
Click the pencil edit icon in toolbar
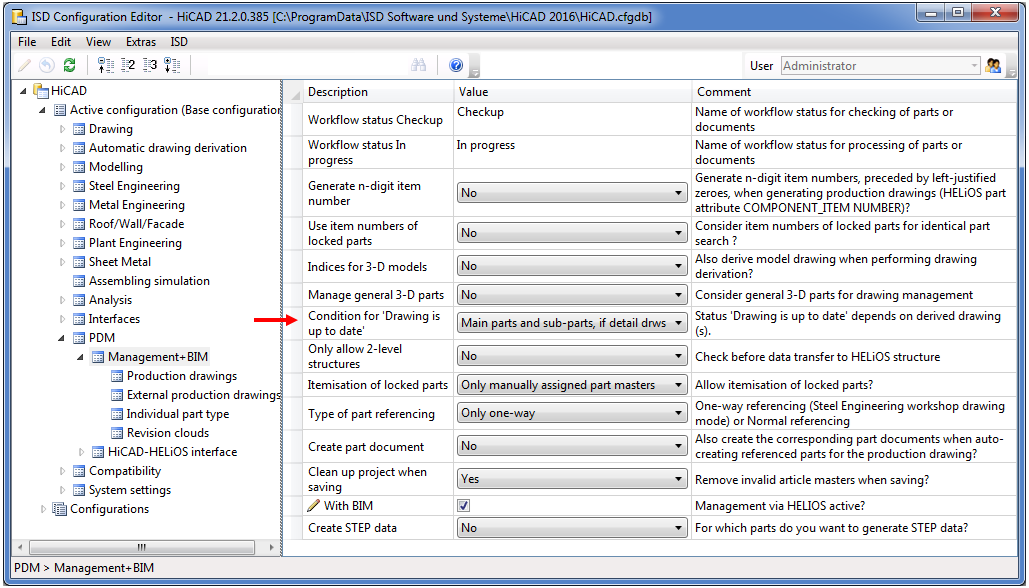point(24,65)
